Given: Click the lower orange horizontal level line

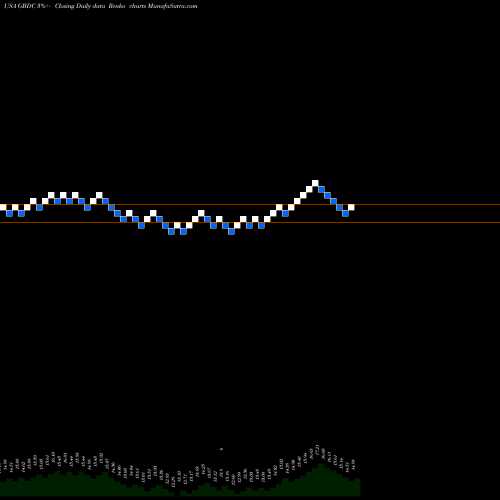Looking at the screenshot, I should click(250, 222).
